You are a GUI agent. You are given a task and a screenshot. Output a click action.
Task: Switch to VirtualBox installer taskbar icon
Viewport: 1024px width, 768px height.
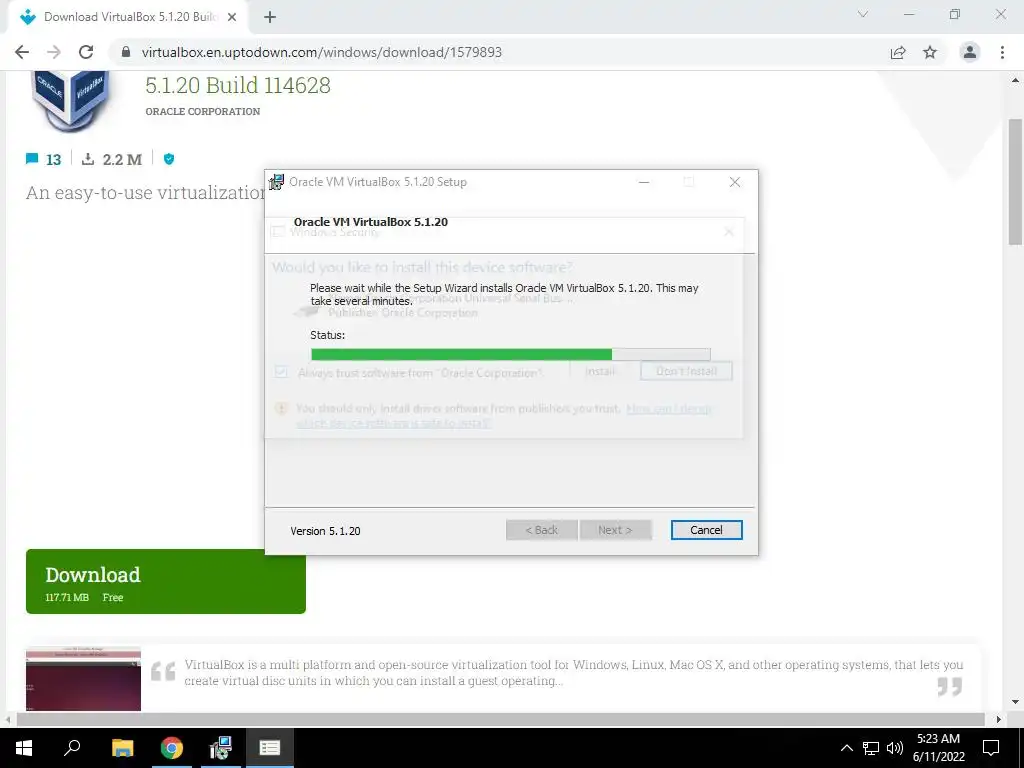point(221,748)
